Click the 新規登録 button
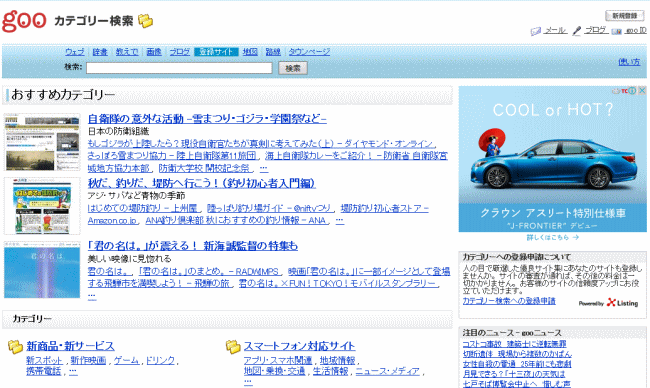The image size is (650, 388). point(625,16)
